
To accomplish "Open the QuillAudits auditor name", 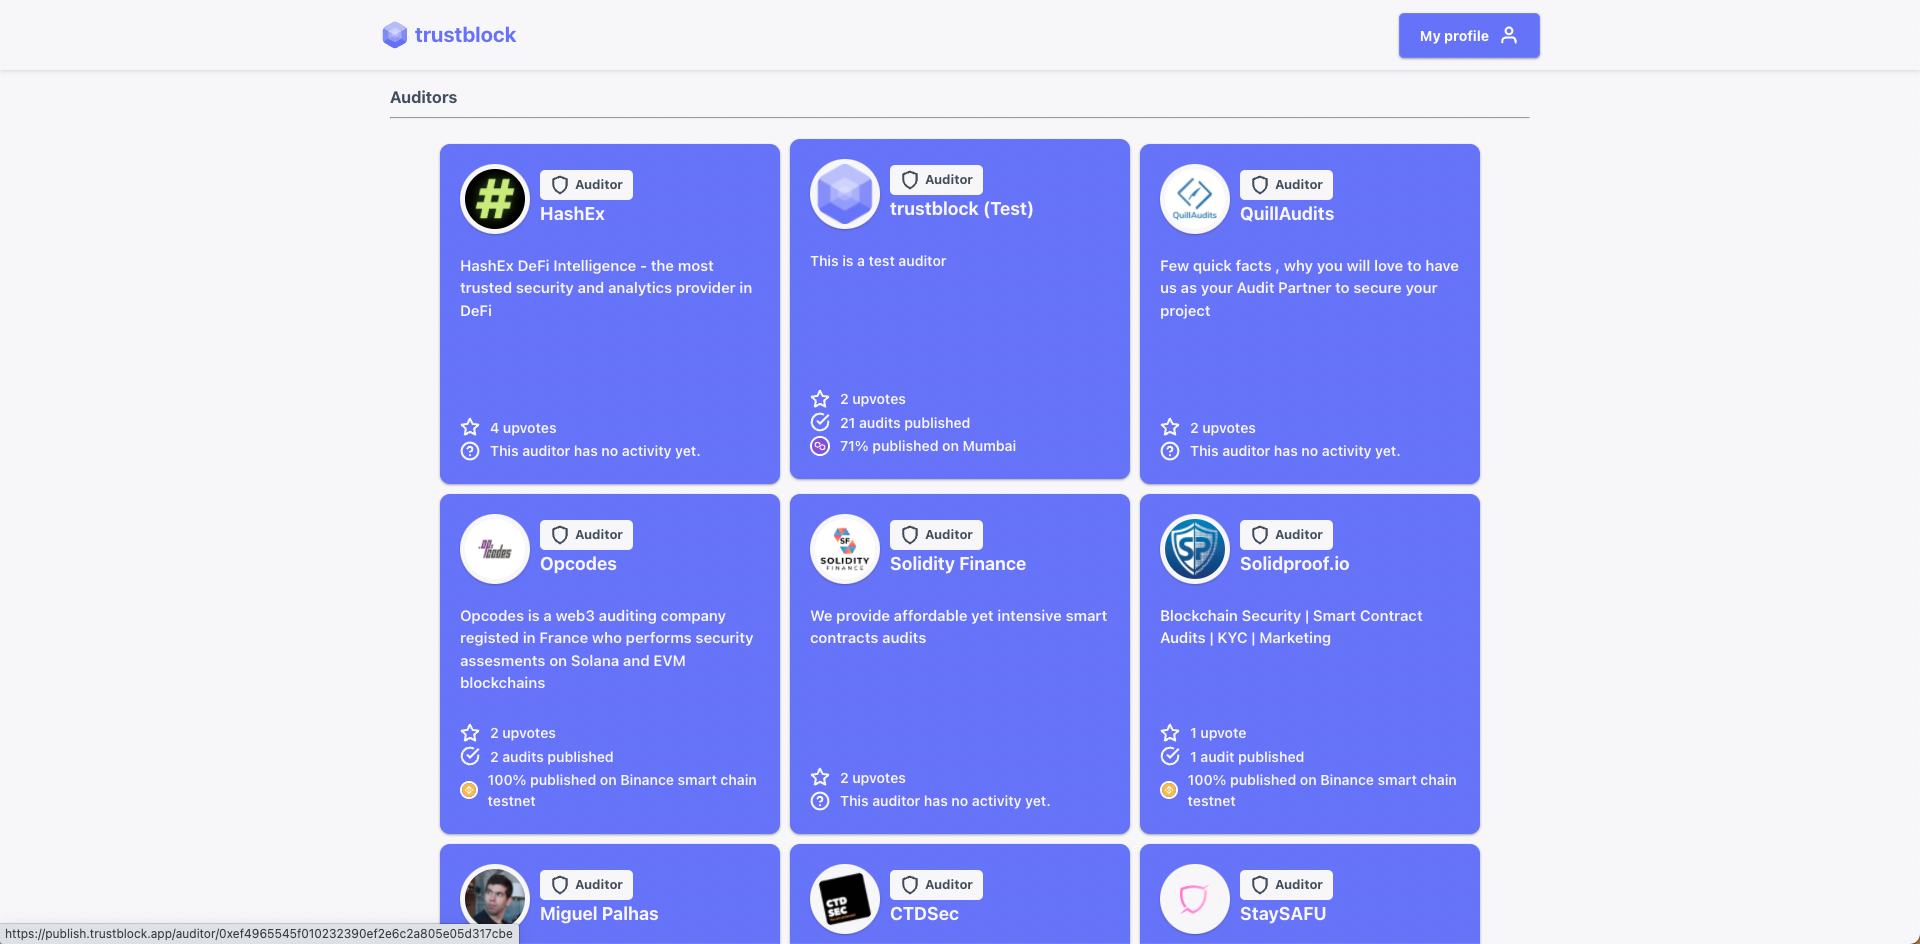I will pos(1287,214).
